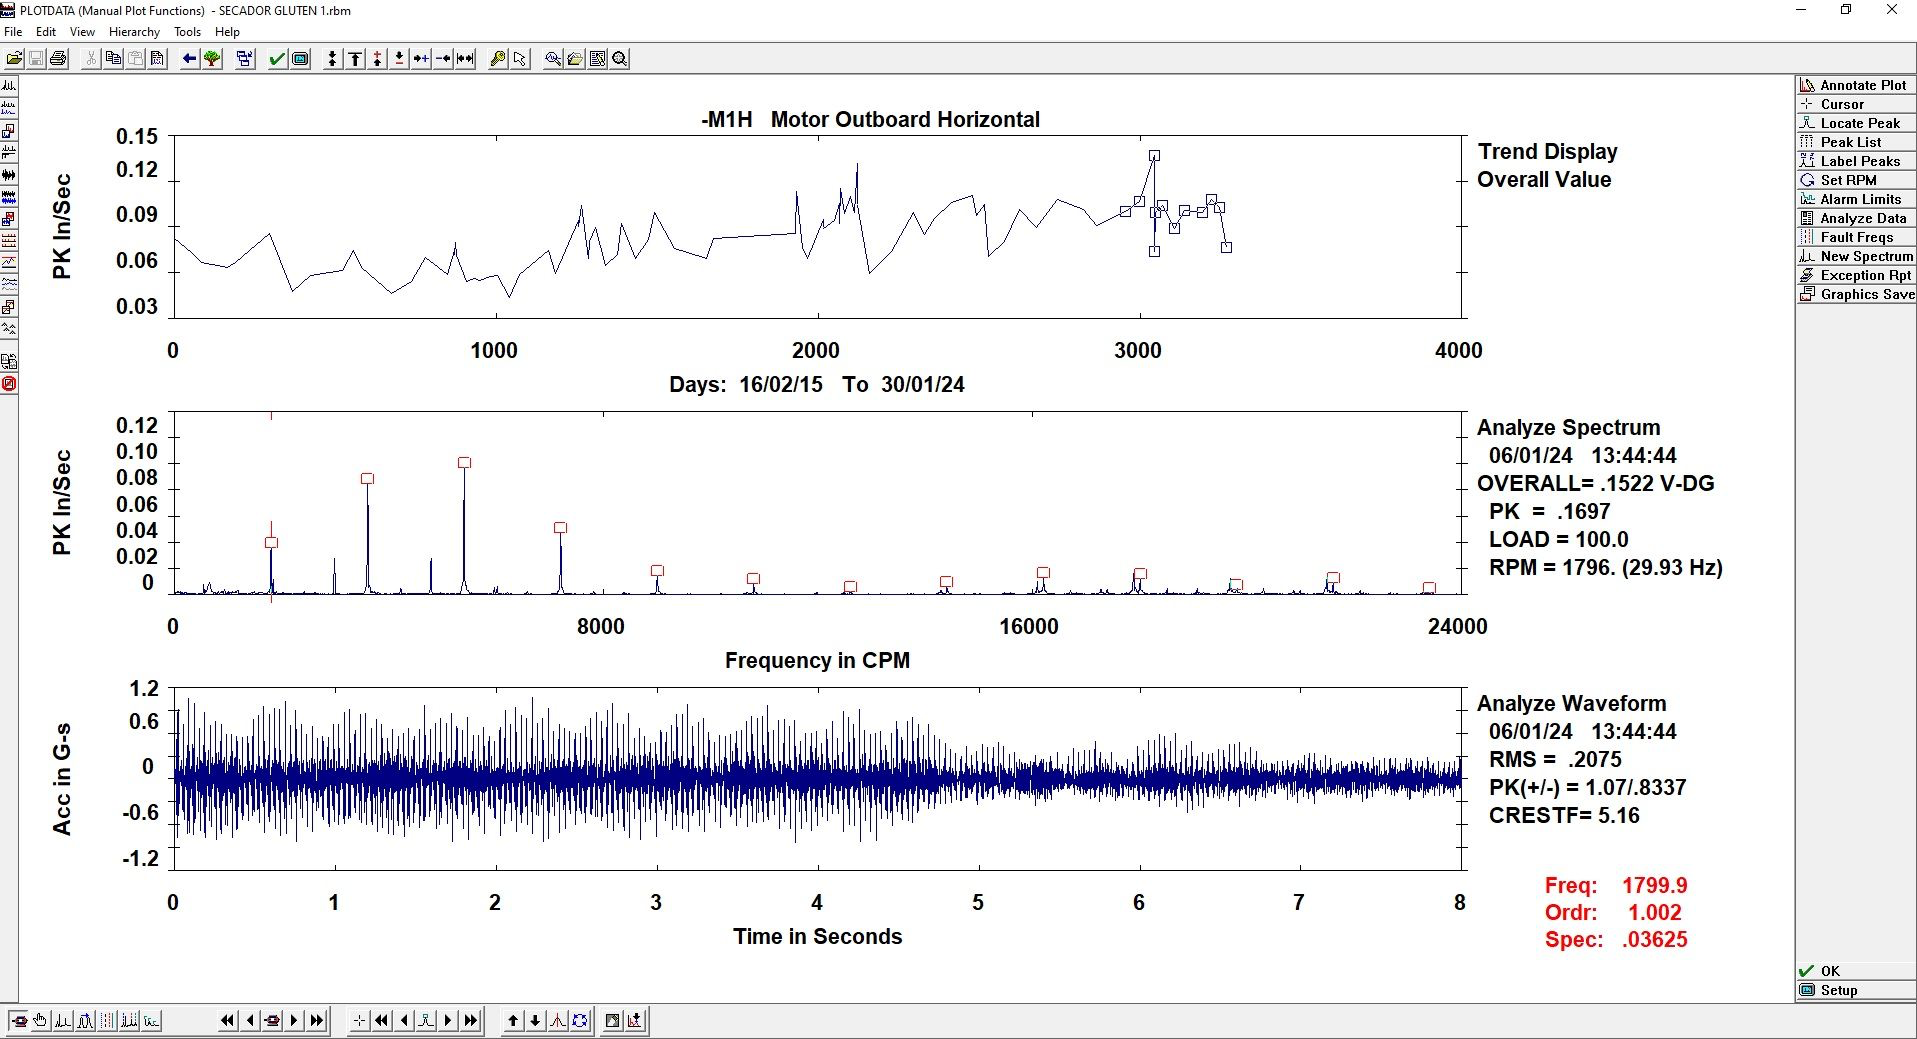Click the hand tool in bottom toolbar
Screen dimensions: 1917x1039
coord(41,1021)
